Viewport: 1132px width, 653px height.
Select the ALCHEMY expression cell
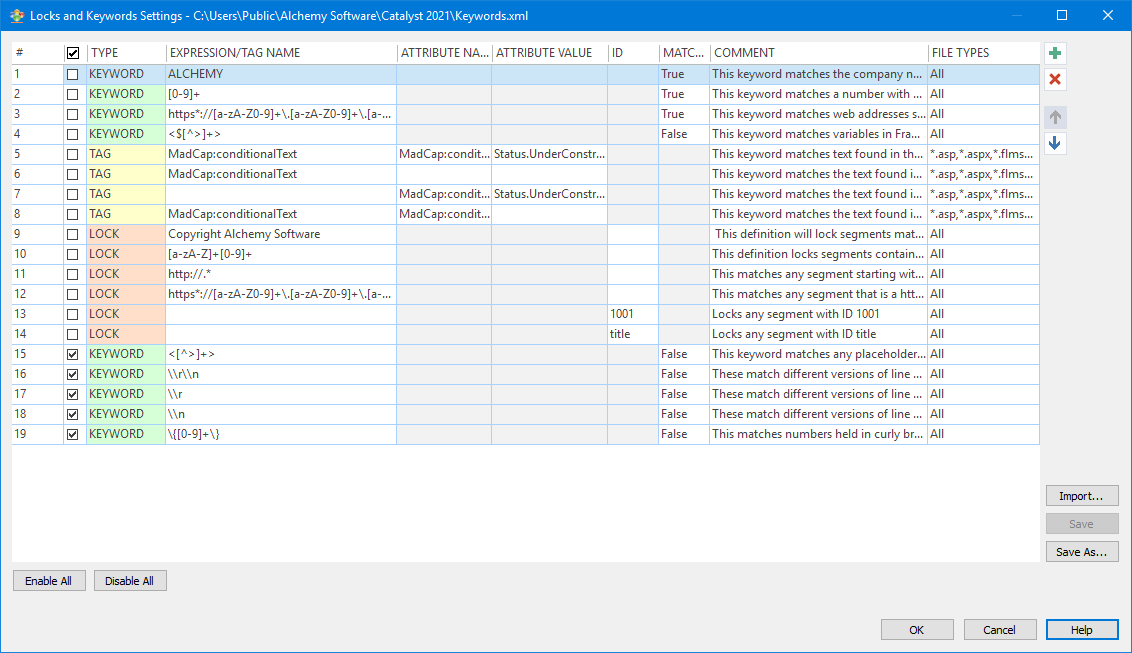pyautogui.click(x=281, y=74)
